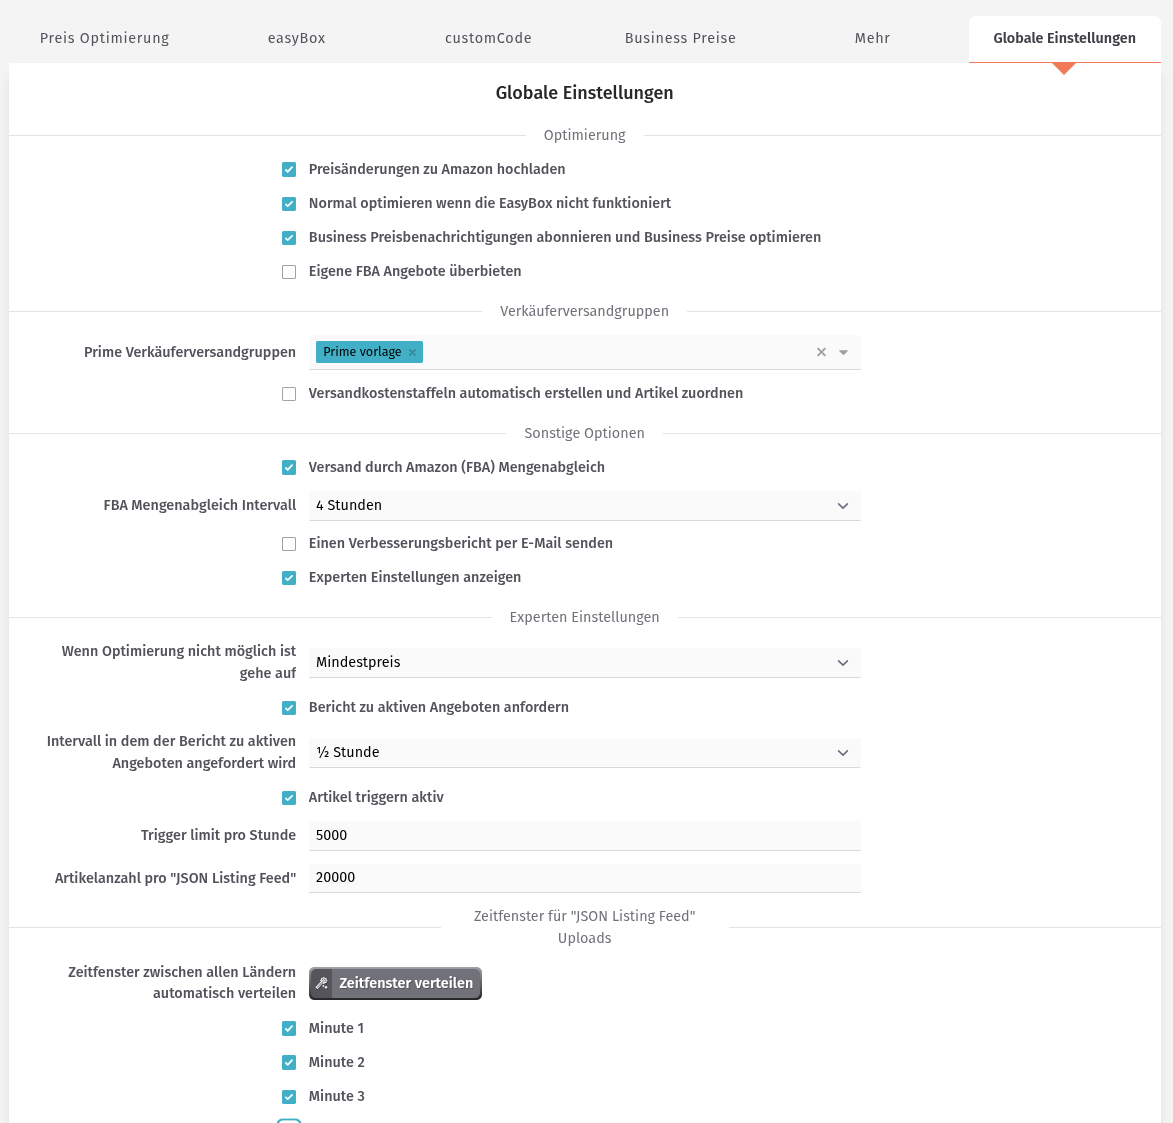This screenshot has height=1123, width=1173.
Task: Open FBA Mengenabgleich Intervall dropdown
Action: pyautogui.click(x=584, y=506)
